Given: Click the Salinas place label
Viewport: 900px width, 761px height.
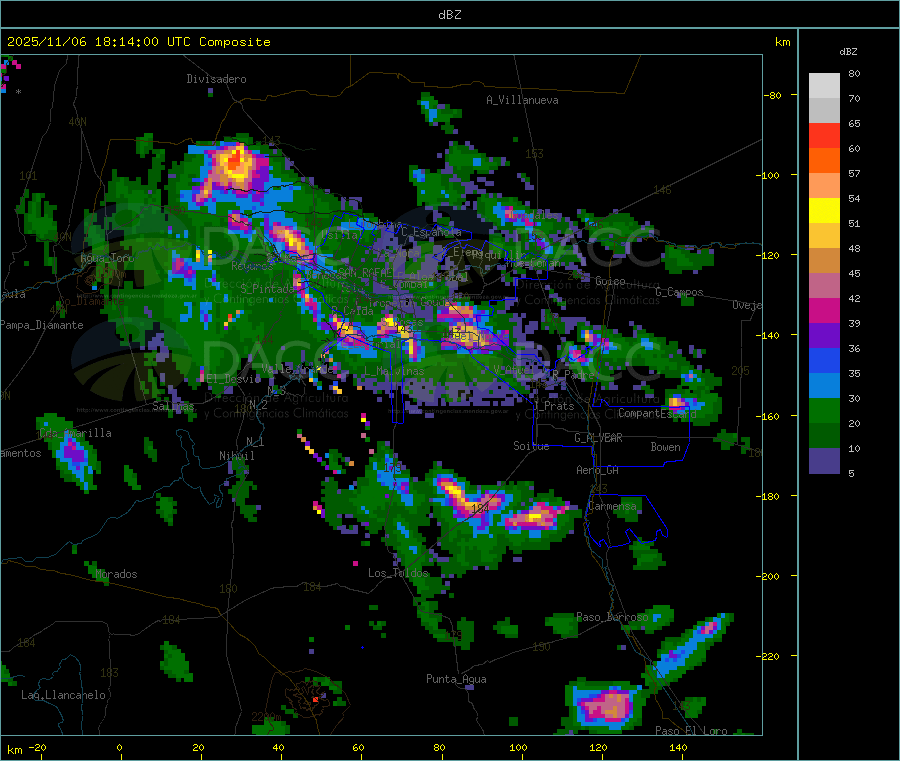Looking at the screenshot, I should click(173, 406).
